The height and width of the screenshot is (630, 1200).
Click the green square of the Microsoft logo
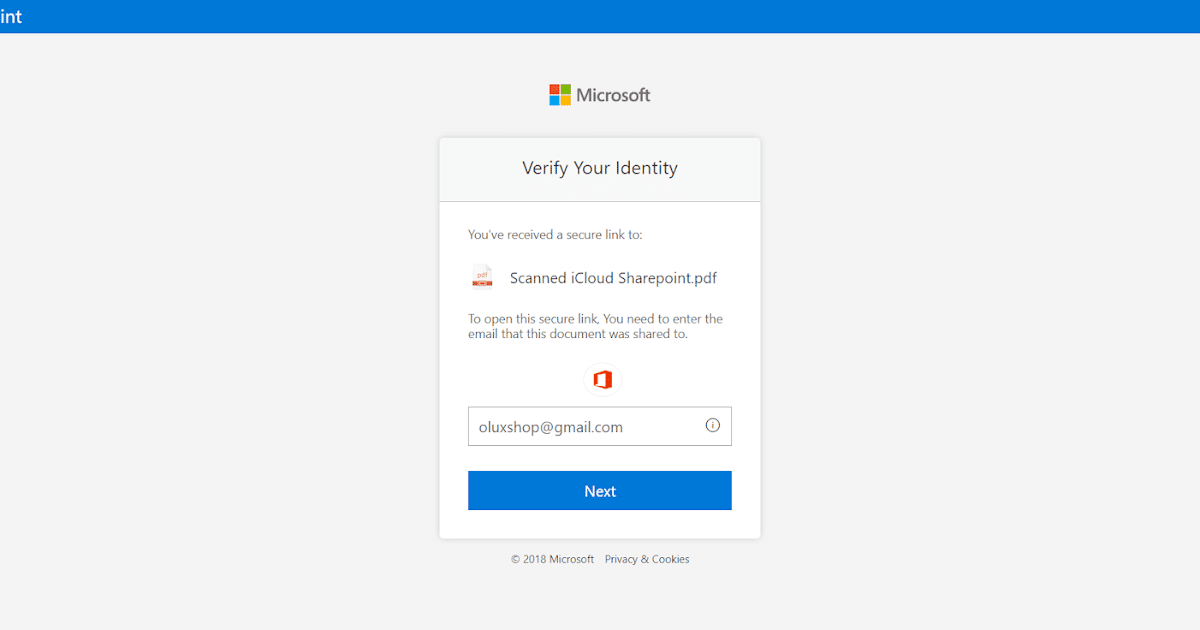coord(565,89)
